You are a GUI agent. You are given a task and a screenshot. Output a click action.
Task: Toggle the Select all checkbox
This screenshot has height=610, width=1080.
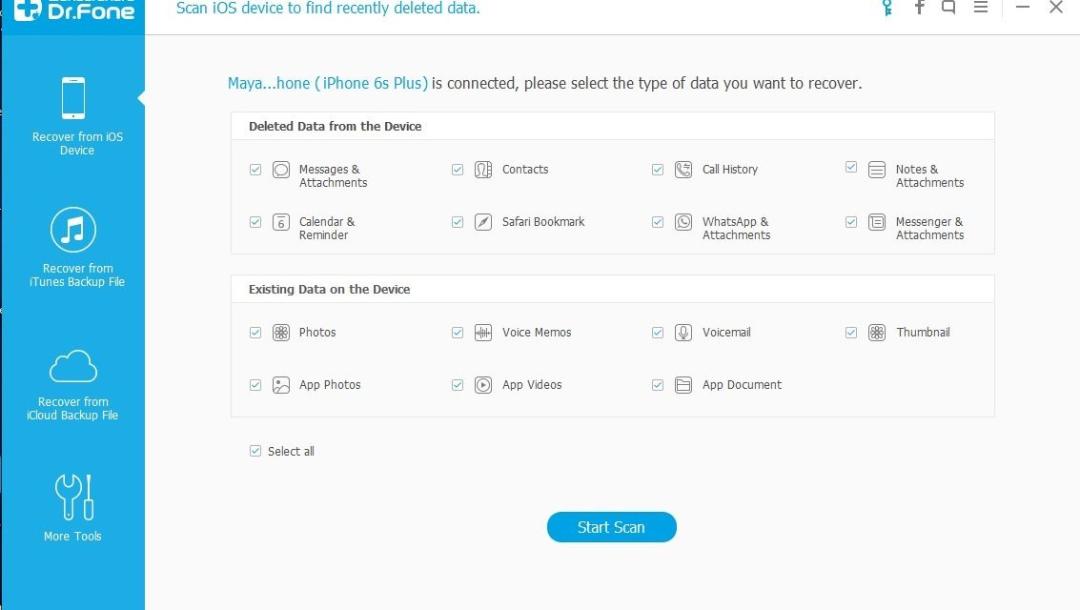point(256,451)
